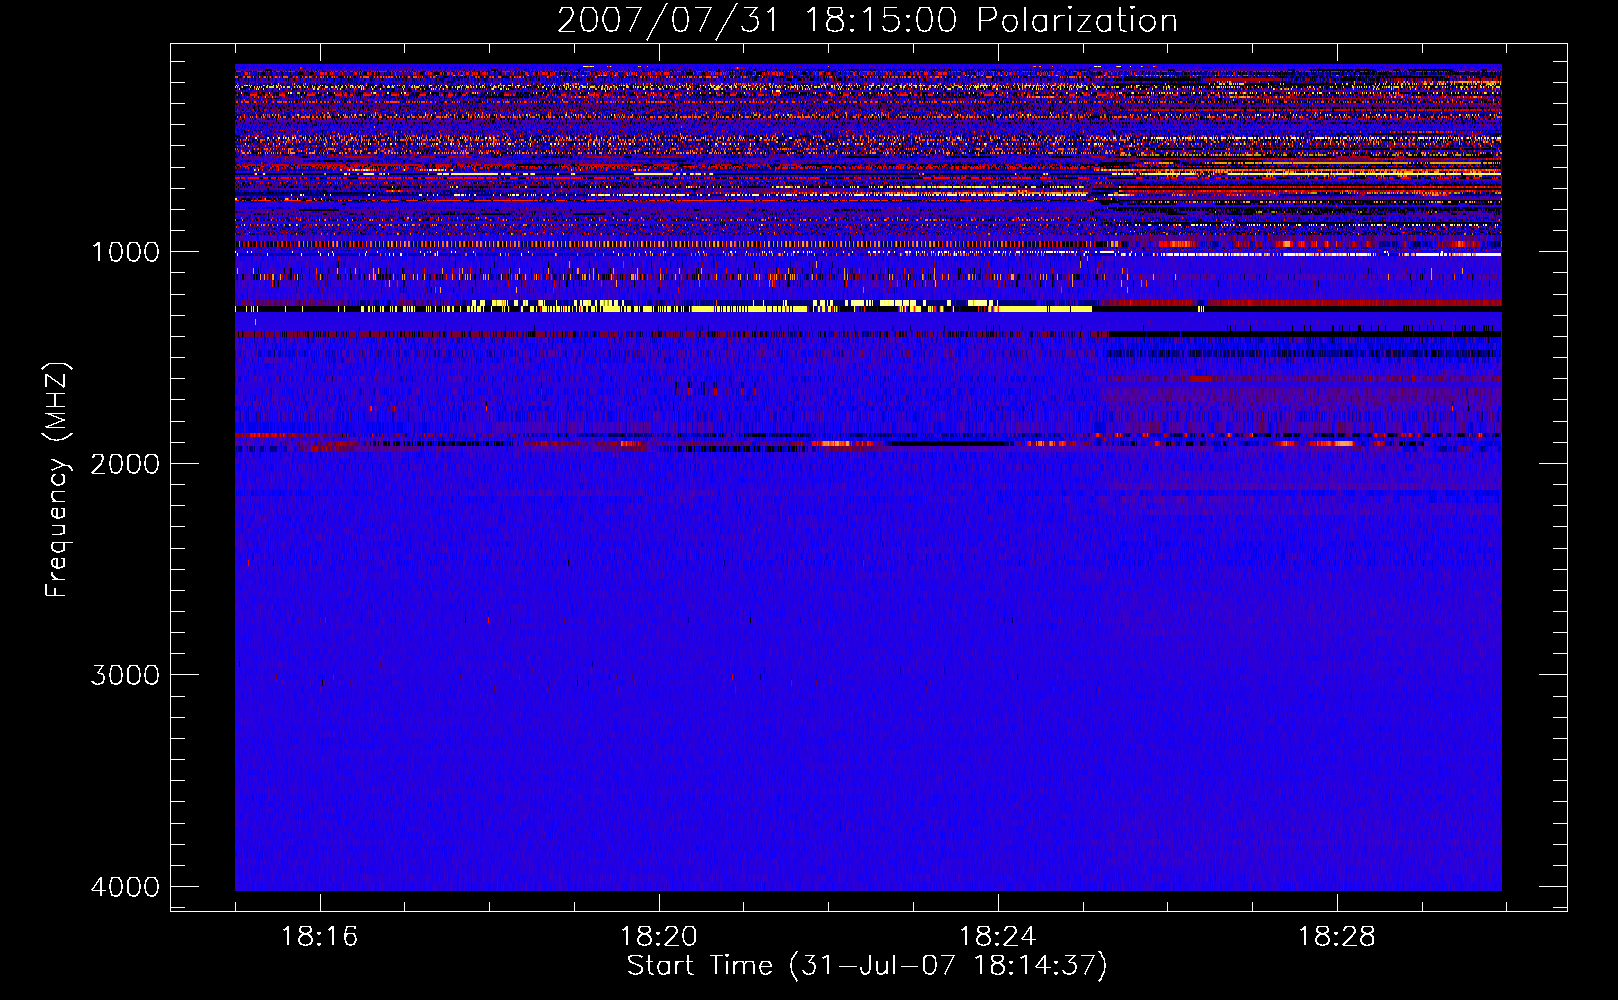Screen dimensions: 1618x1000
Task: Click the 18:28 time tick label
Action: [x=1337, y=936]
